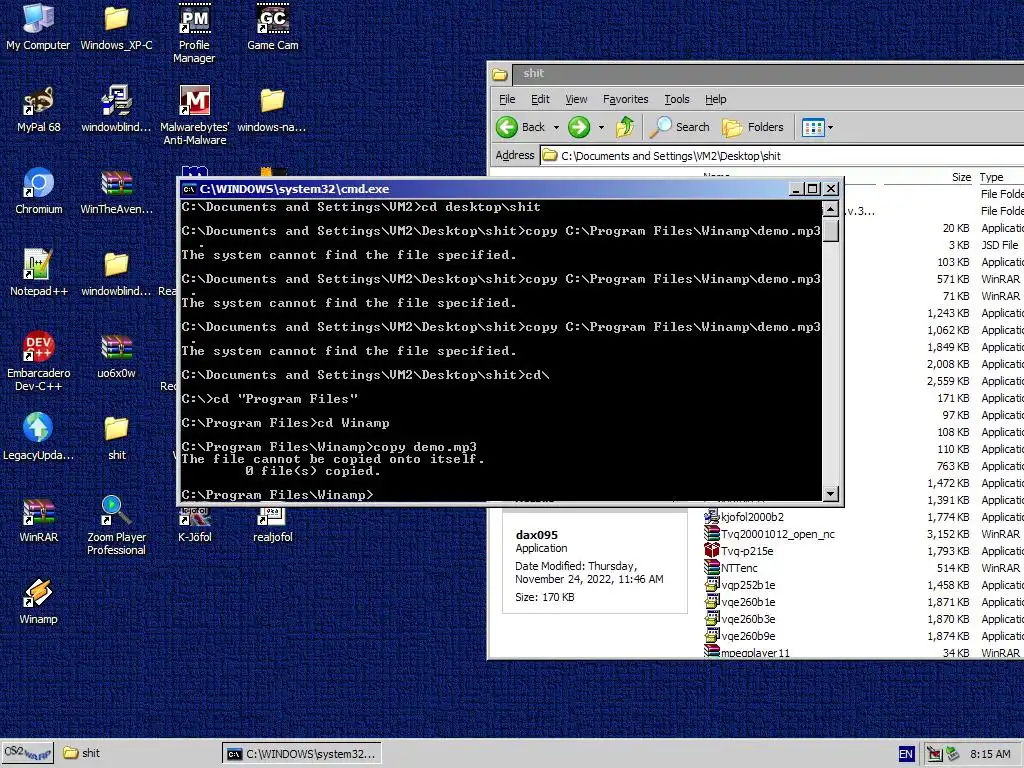Viewport: 1024px width, 768px height.
Task: Open Embarcadero Dev-C++ shortcut
Action: 39,361
